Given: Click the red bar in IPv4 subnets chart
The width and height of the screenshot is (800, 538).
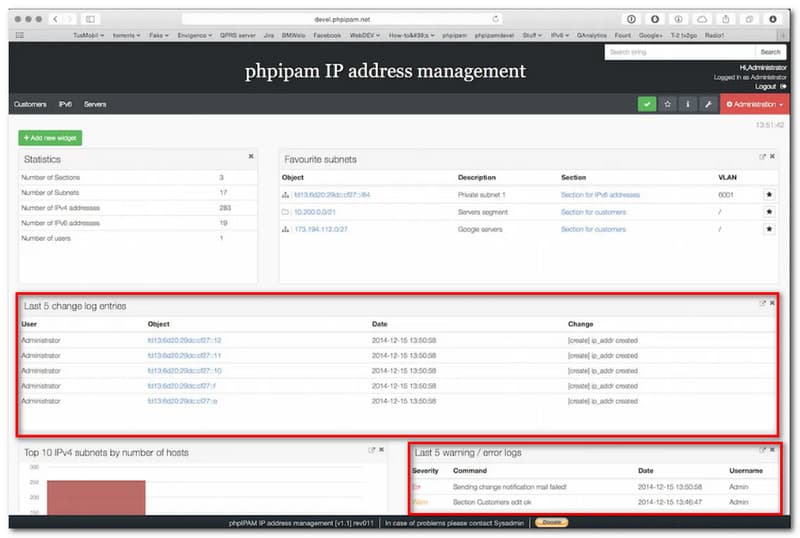Looking at the screenshot, I should (x=95, y=495).
